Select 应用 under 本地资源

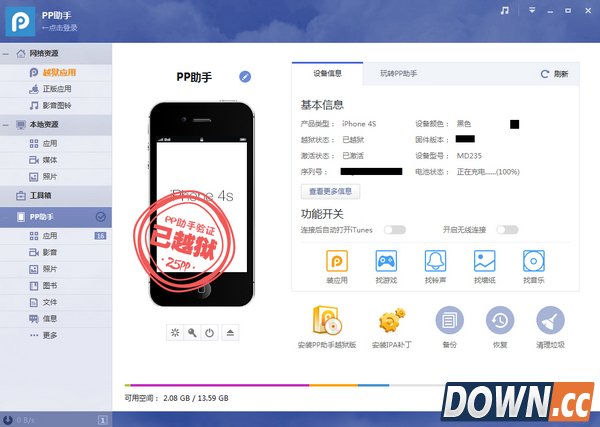56,143
